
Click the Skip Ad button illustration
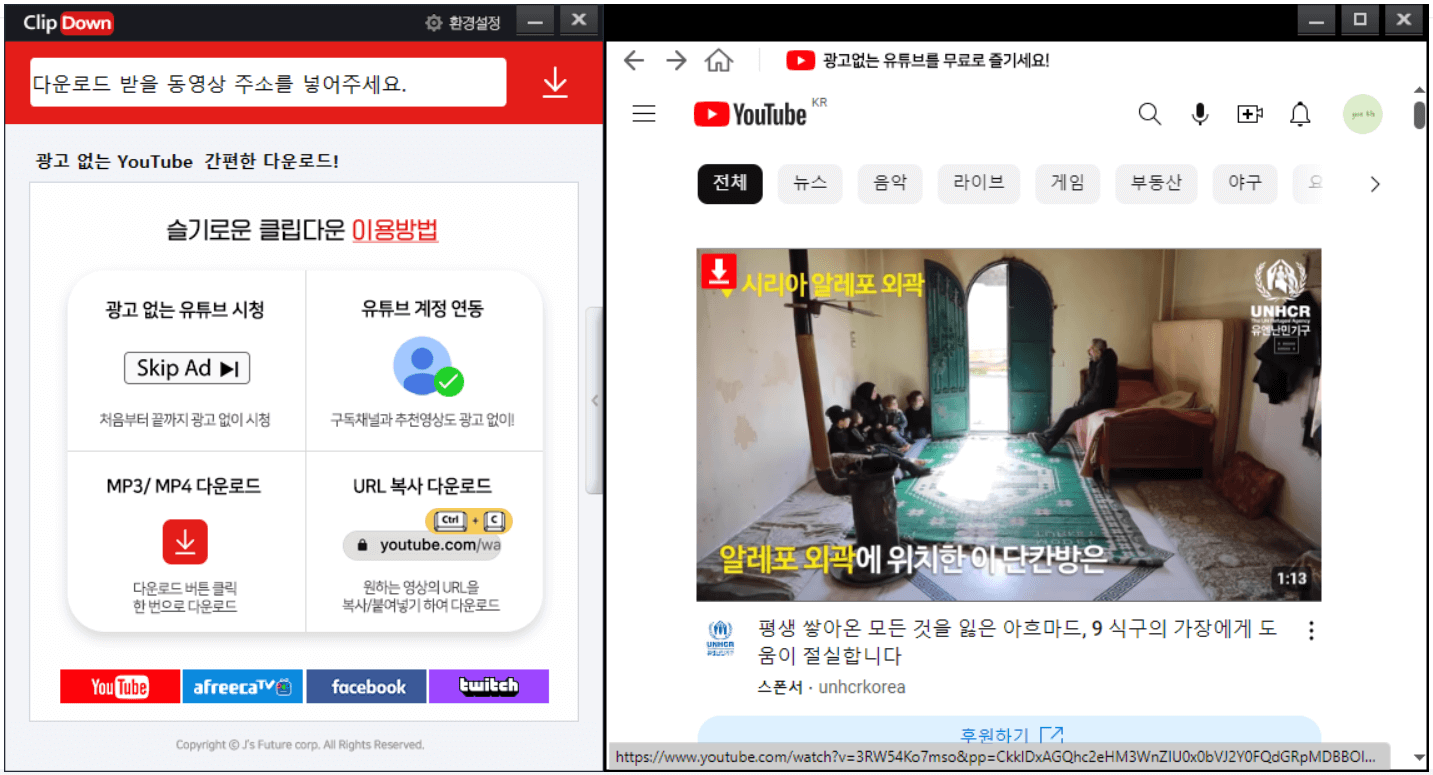[187, 368]
